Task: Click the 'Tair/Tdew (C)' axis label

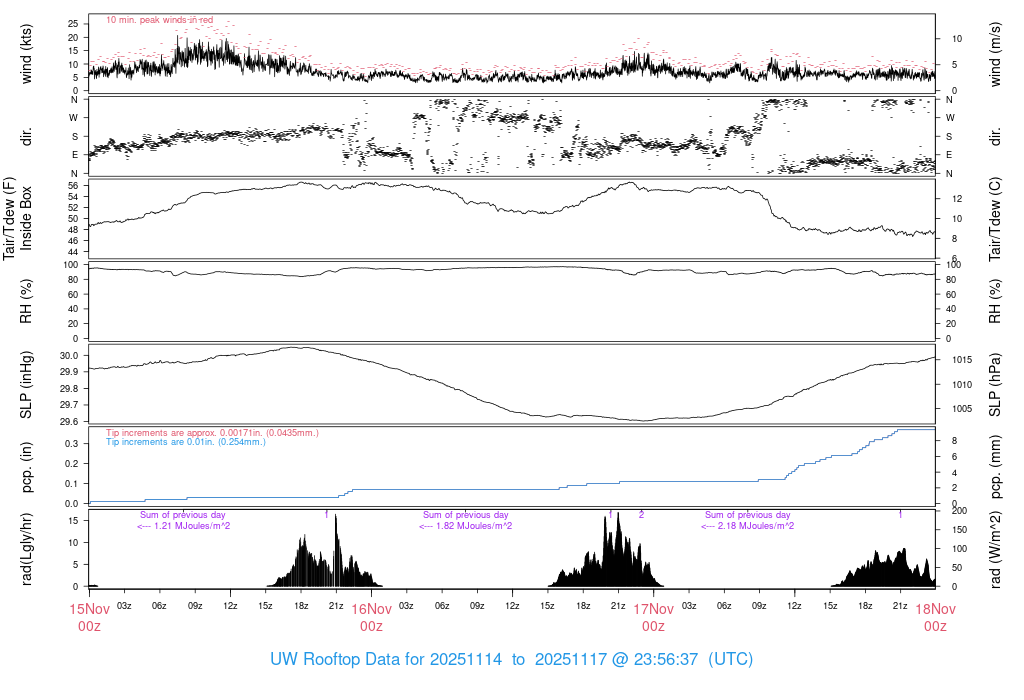Action: coord(995,219)
